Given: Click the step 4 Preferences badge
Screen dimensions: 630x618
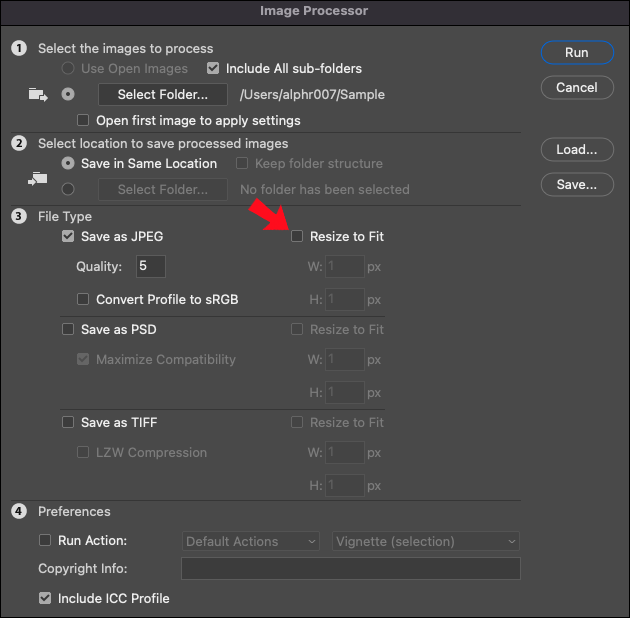Looking at the screenshot, I should click(x=18, y=512).
